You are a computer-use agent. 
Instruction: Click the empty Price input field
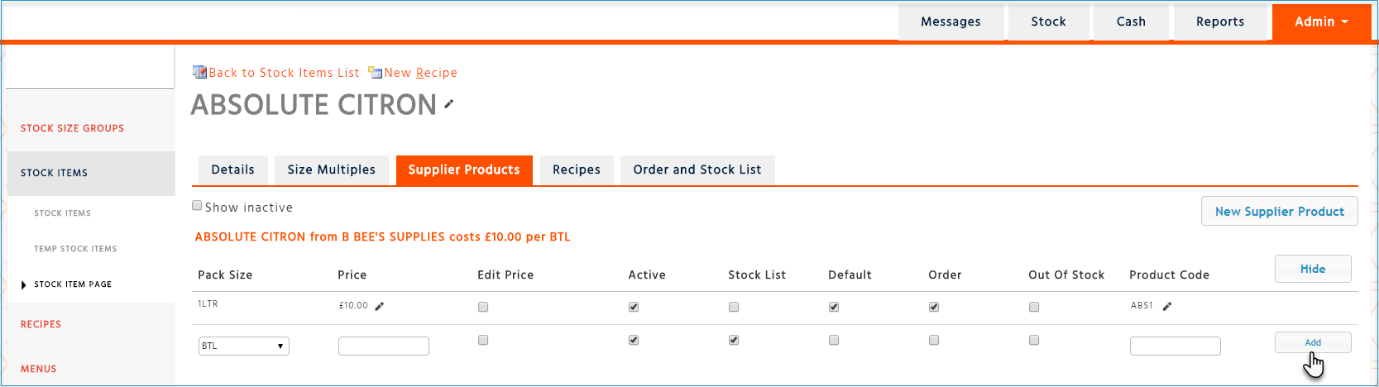[384, 346]
